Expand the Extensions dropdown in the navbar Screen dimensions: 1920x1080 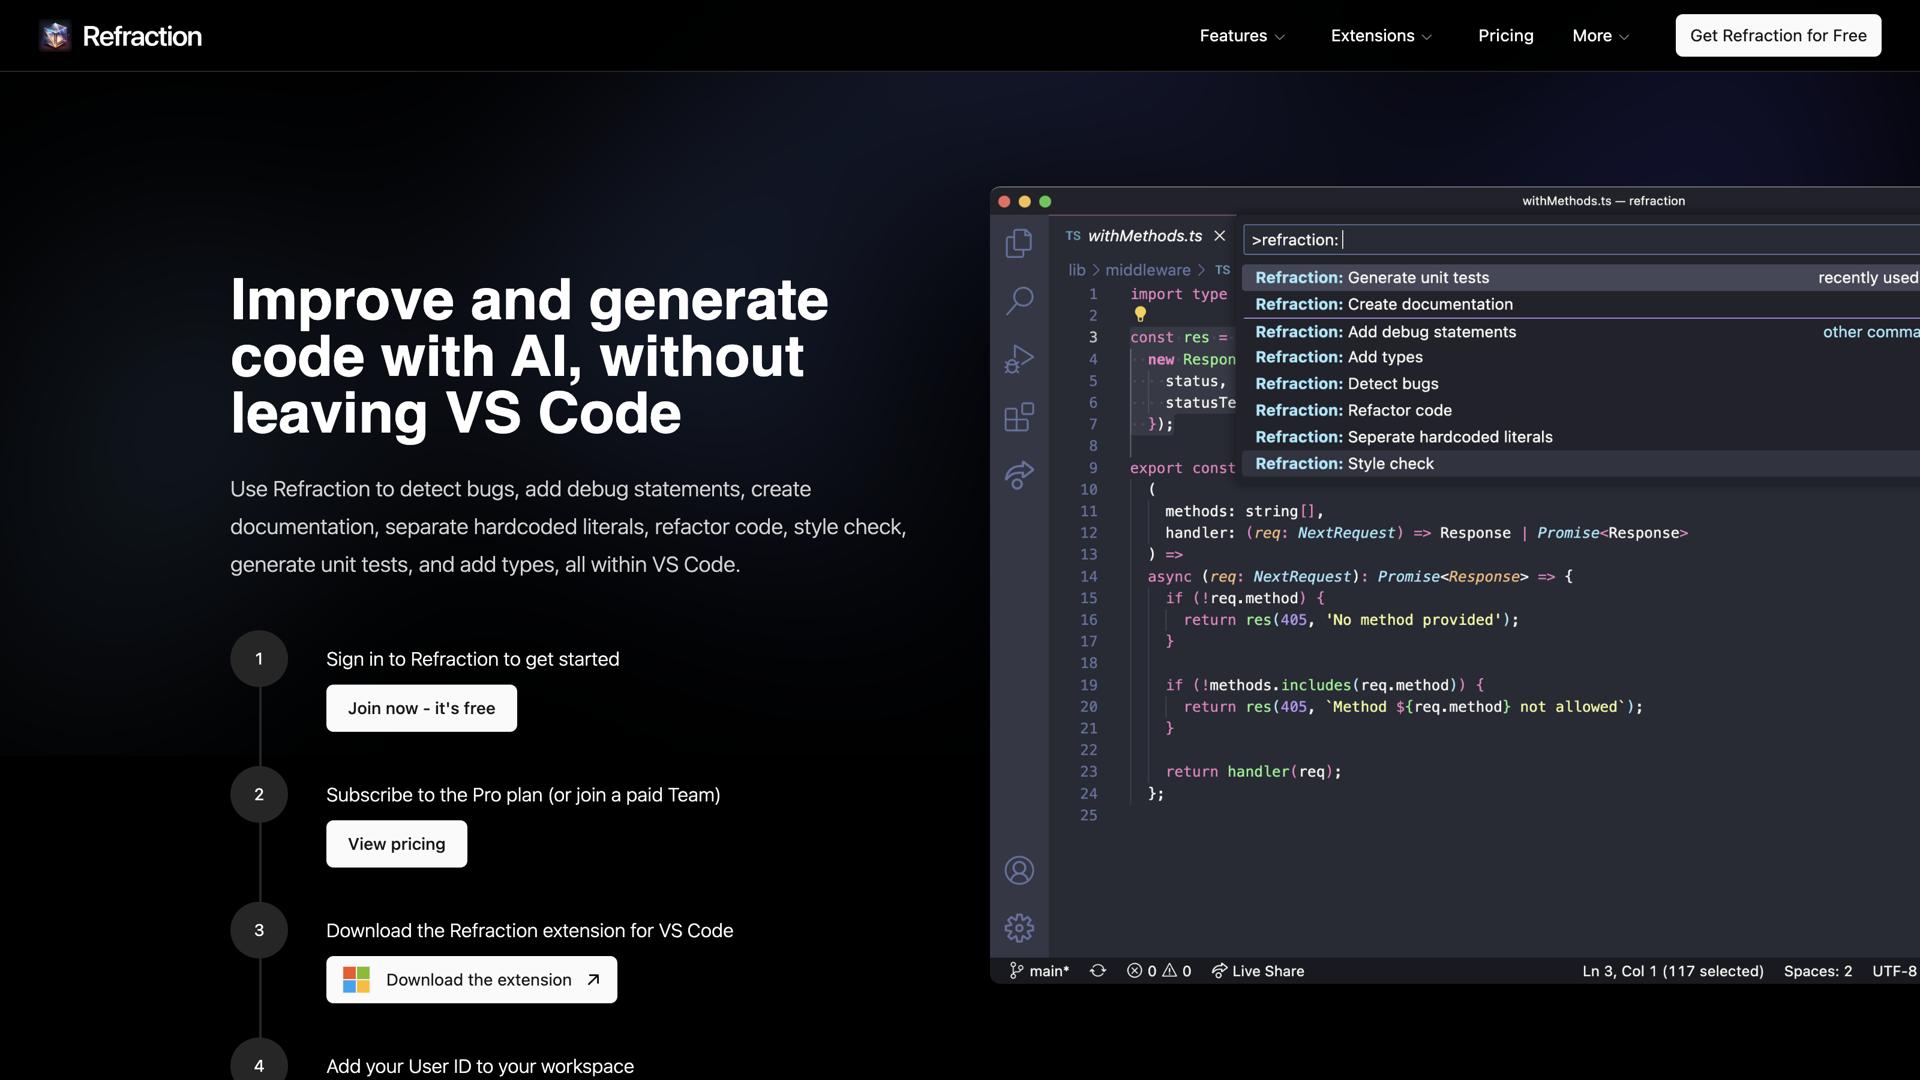coord(1380,35)
